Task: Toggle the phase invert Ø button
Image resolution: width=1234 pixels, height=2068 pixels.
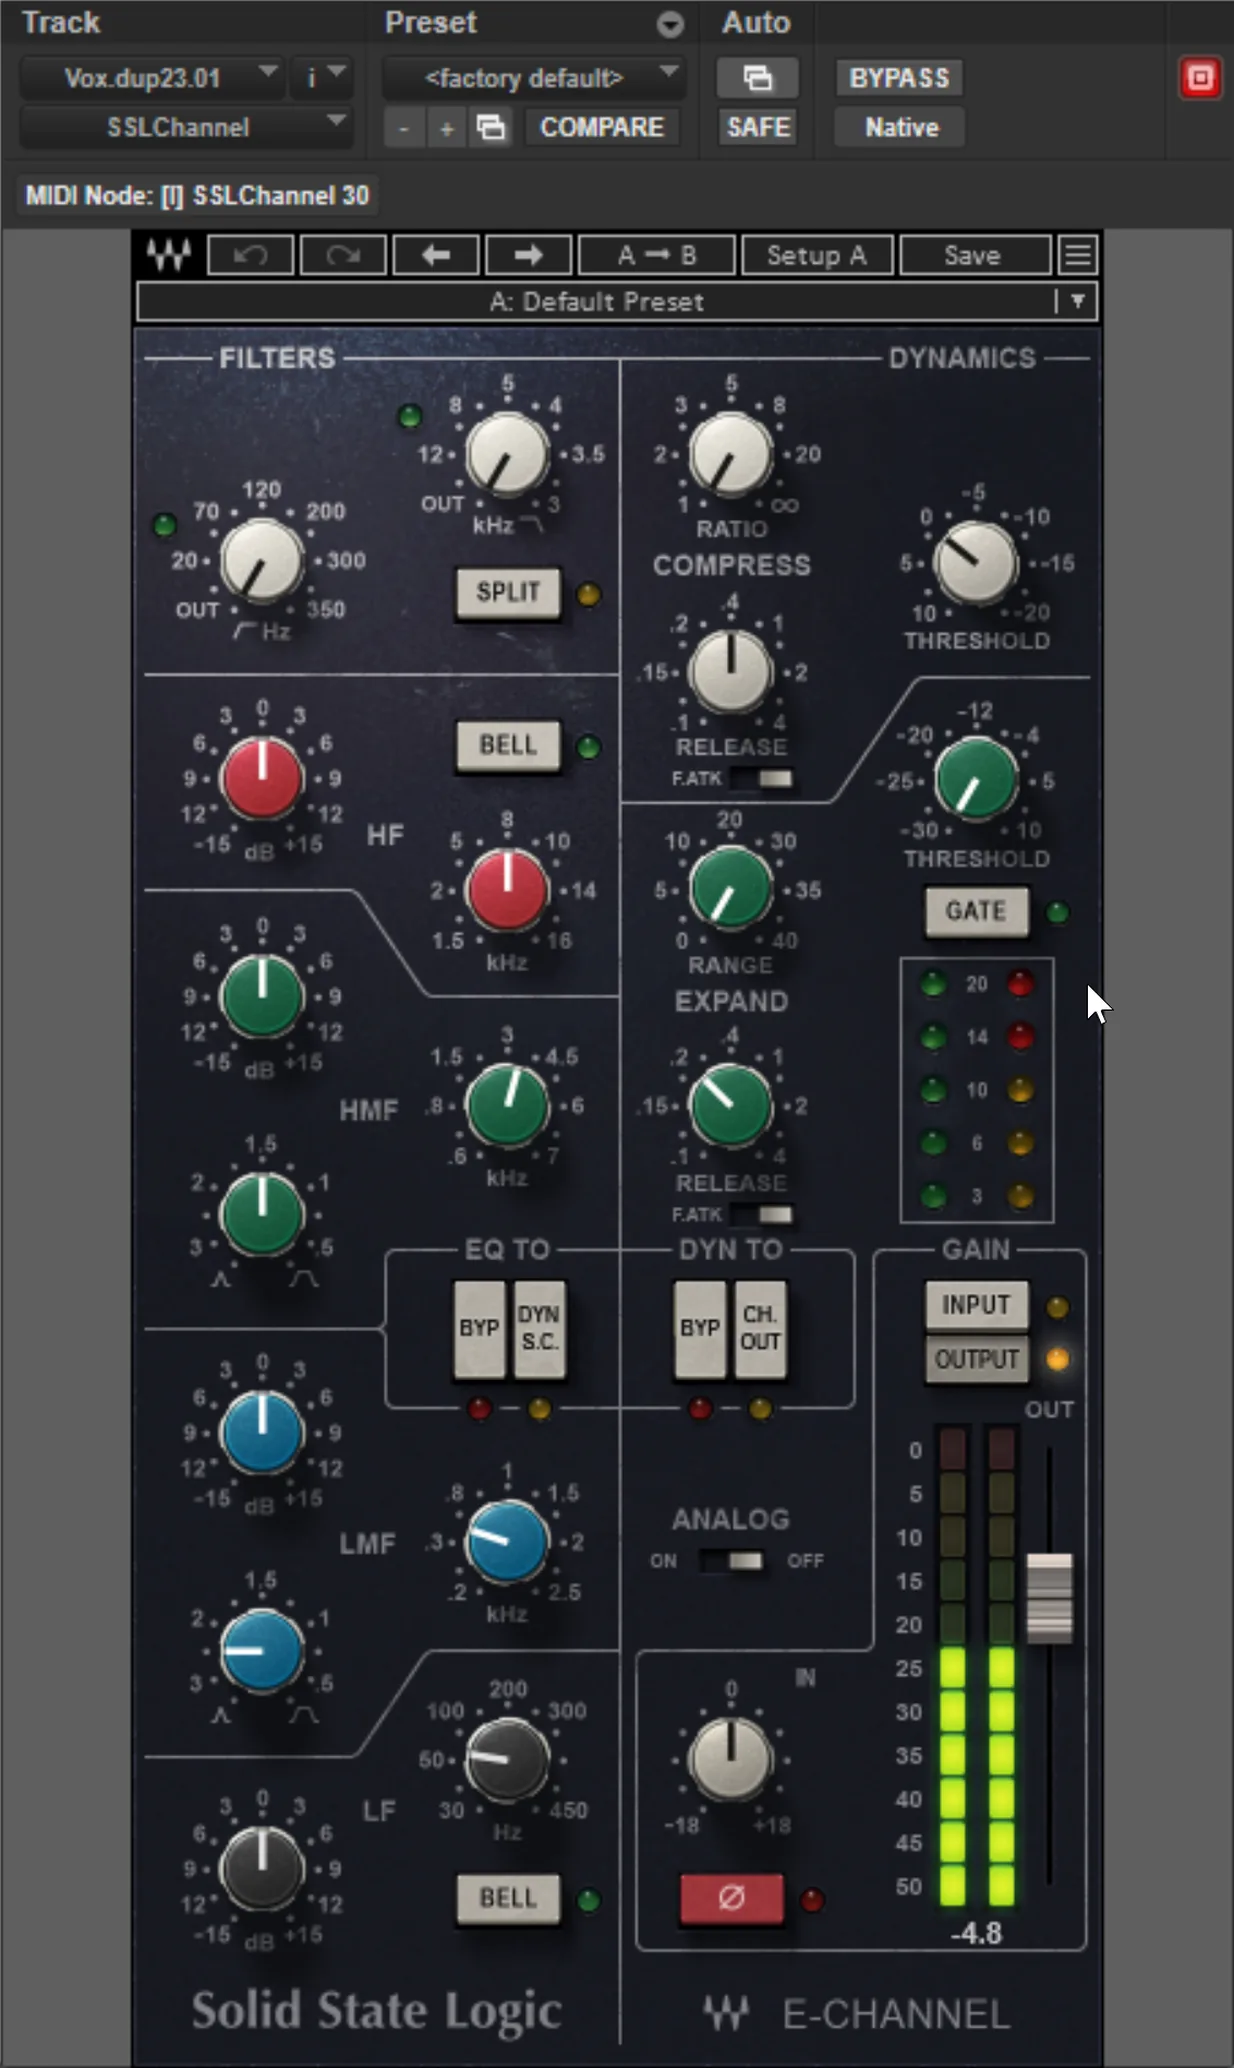Action: click(731, 1898)
